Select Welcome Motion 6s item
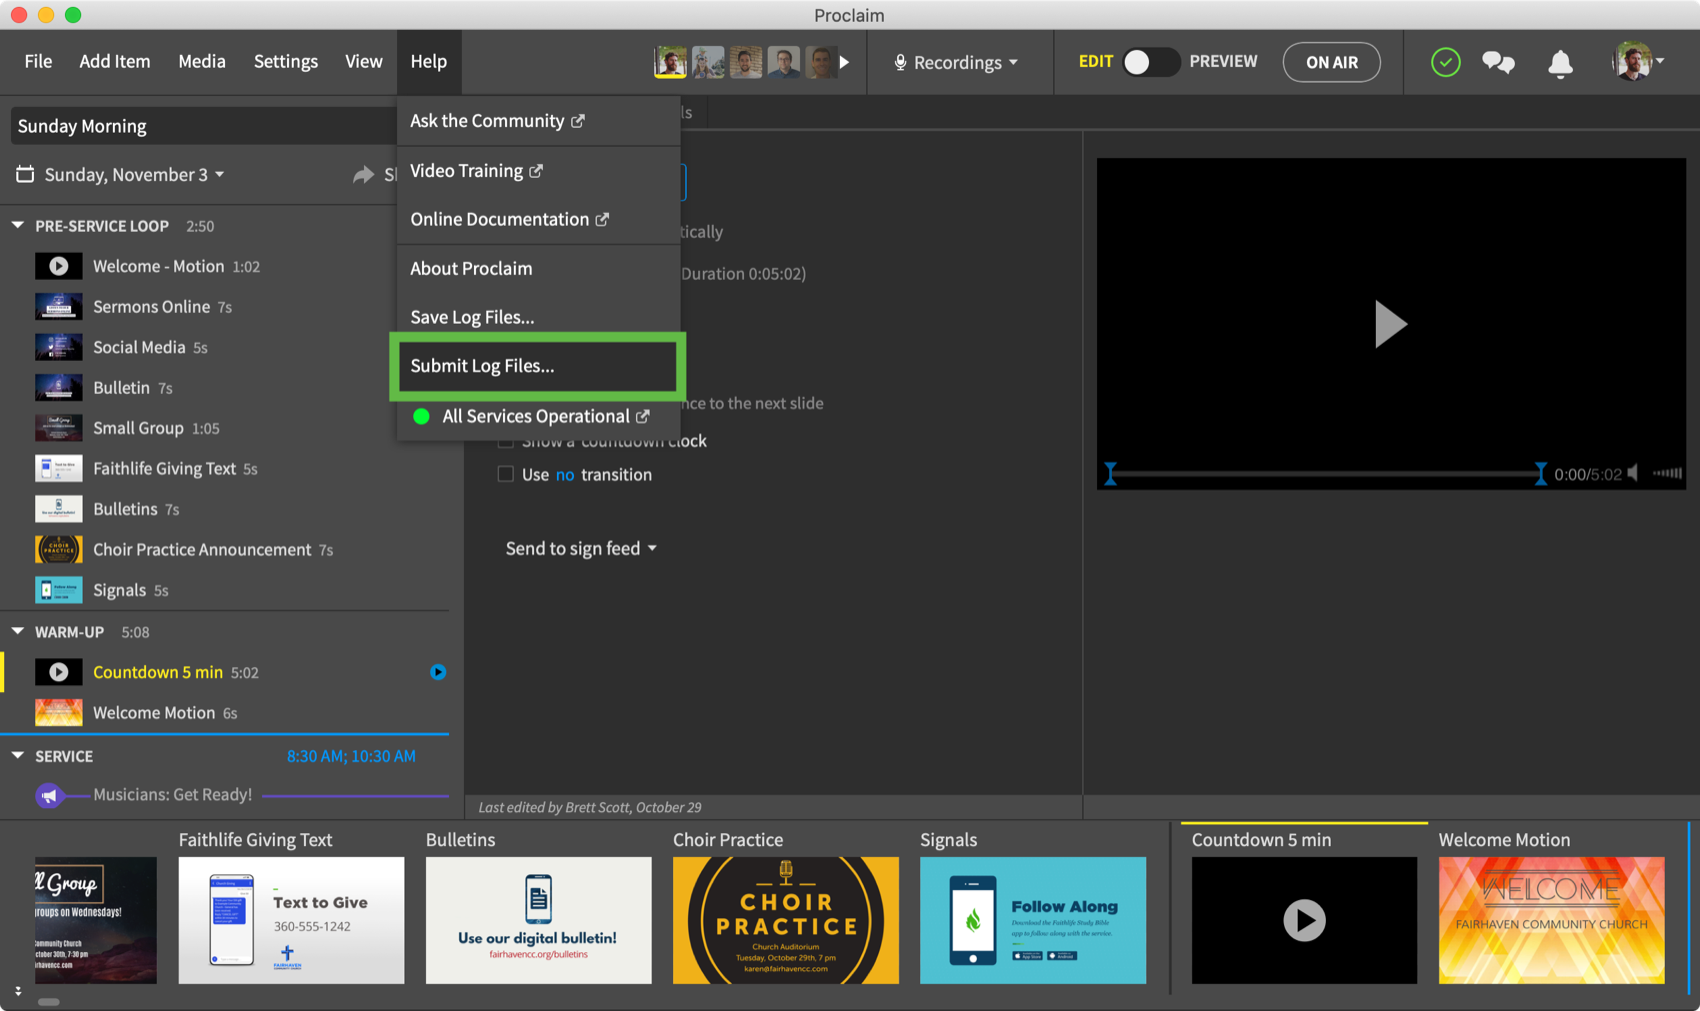1700x1011 pixels. pyautogui.click(x=225, y=713)
